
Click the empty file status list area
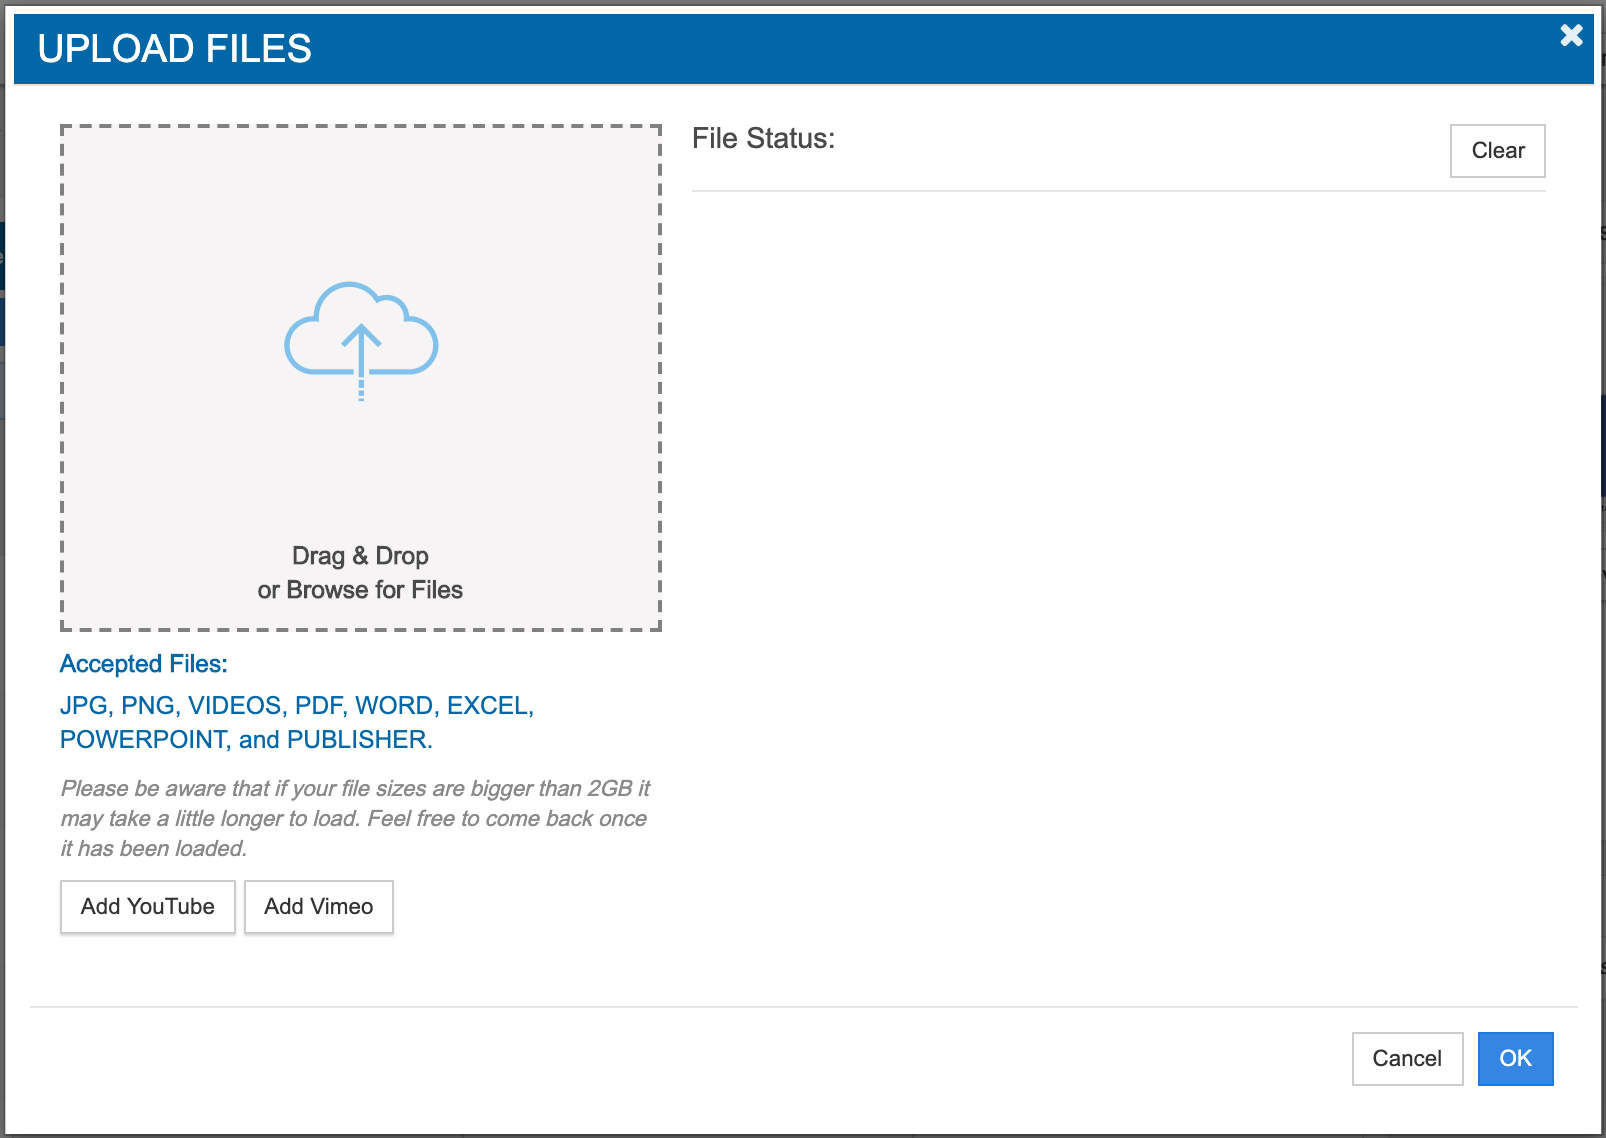(x=1118, y=580)
